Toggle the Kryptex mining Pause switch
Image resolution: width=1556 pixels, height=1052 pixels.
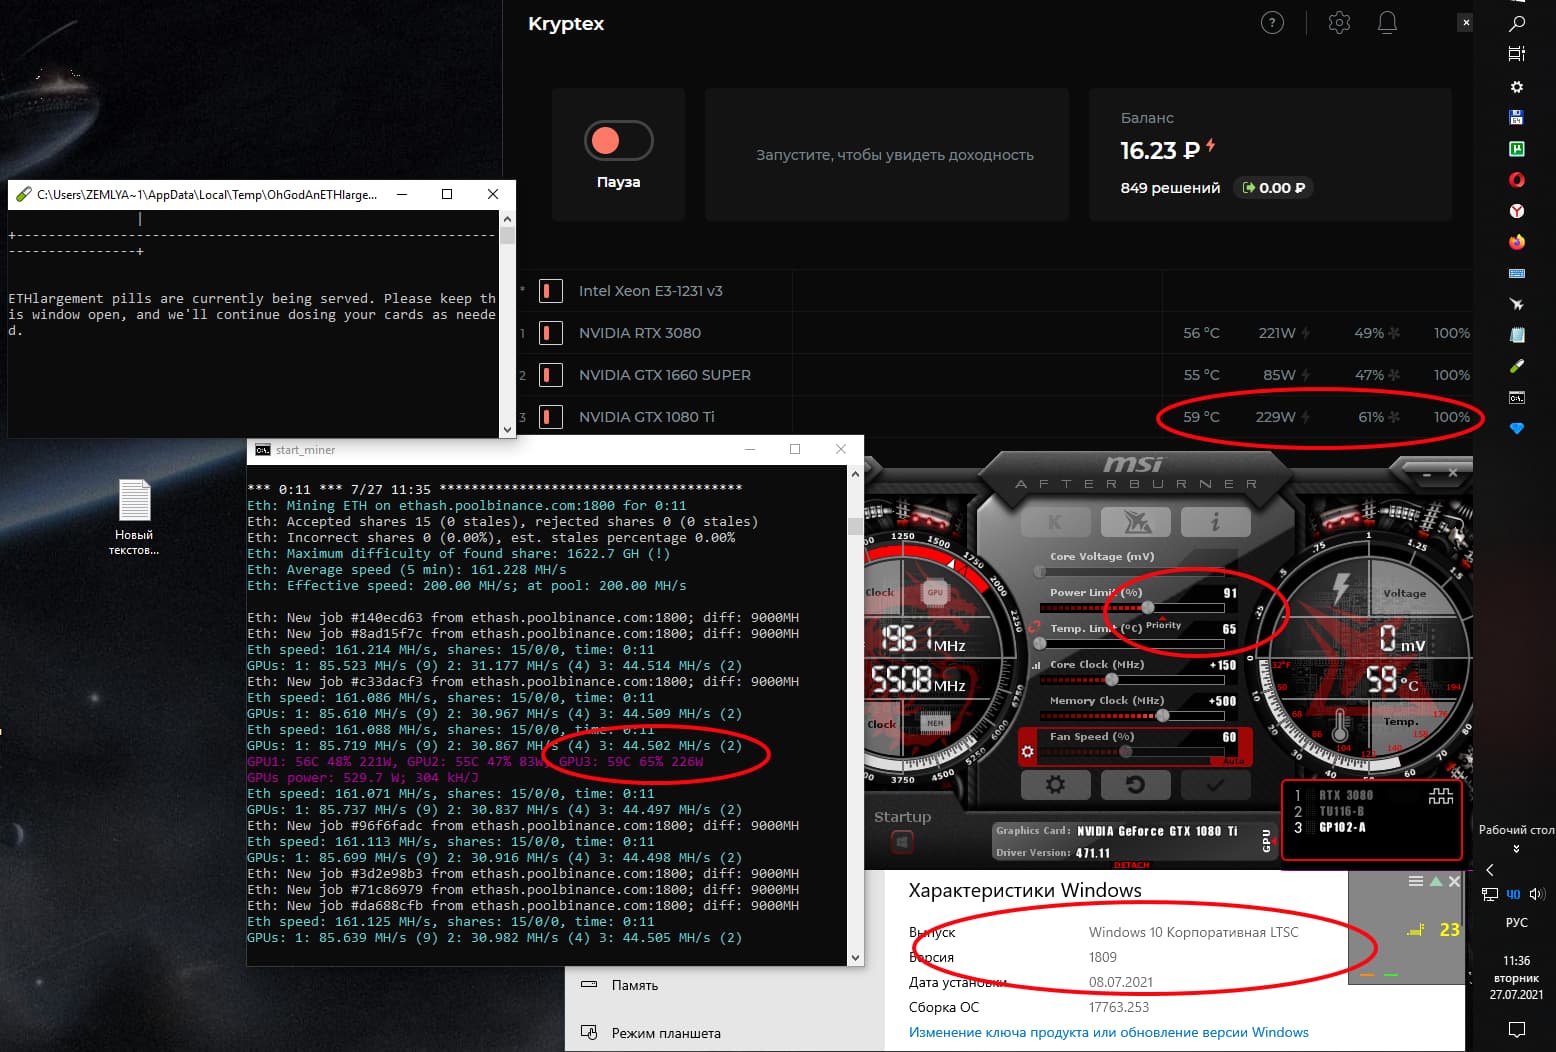(x=618, y=141)
